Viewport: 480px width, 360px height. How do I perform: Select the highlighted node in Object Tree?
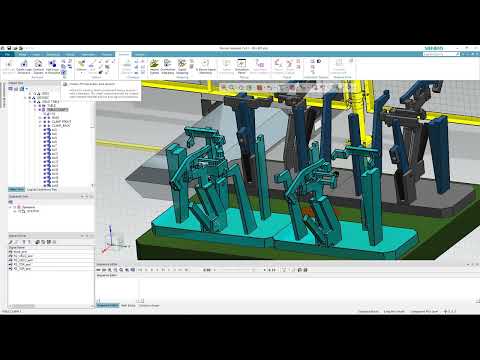pos(57,110)
